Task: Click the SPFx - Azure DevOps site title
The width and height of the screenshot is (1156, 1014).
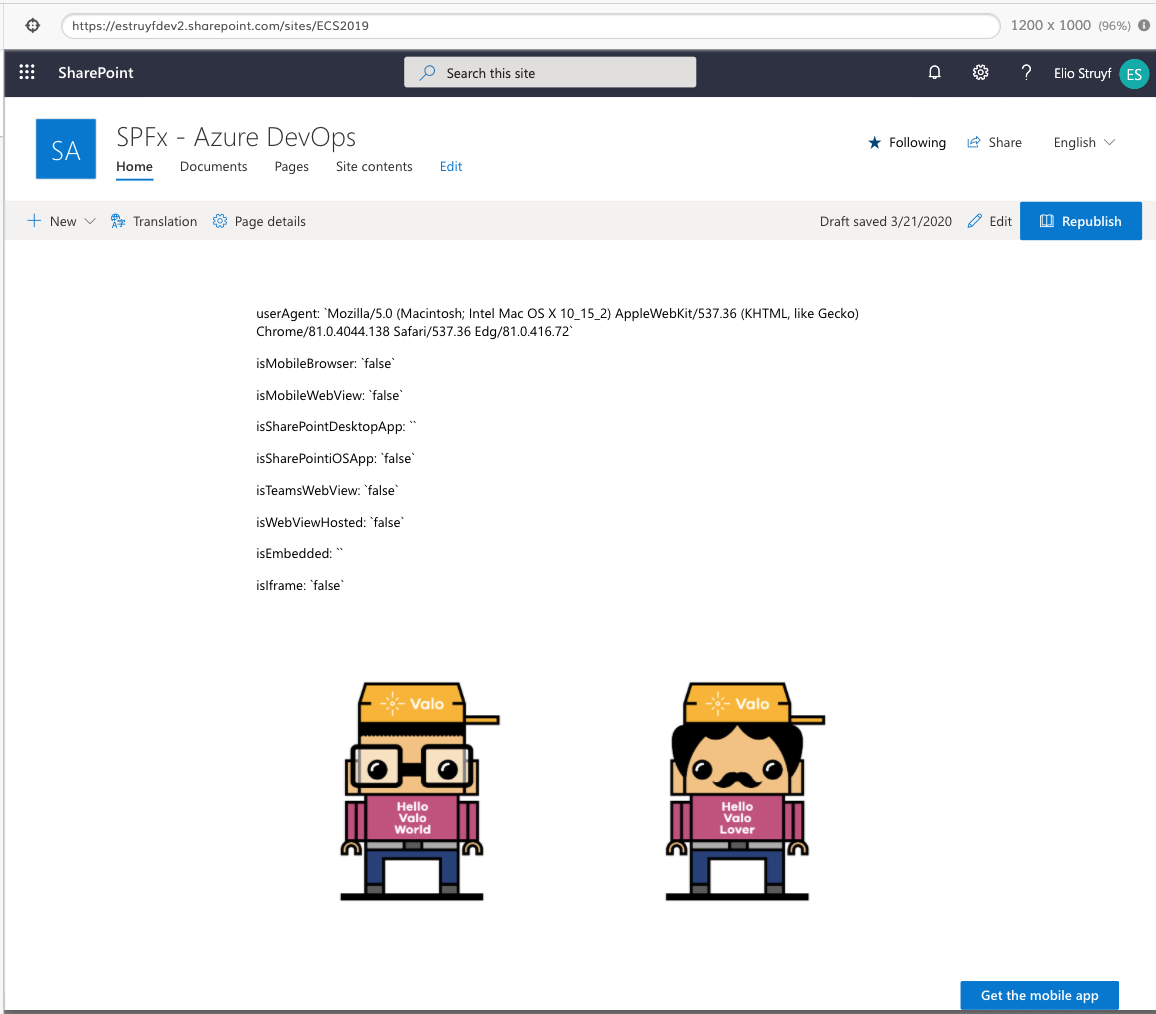Action: pyautogui.click(x=236, y=137)
